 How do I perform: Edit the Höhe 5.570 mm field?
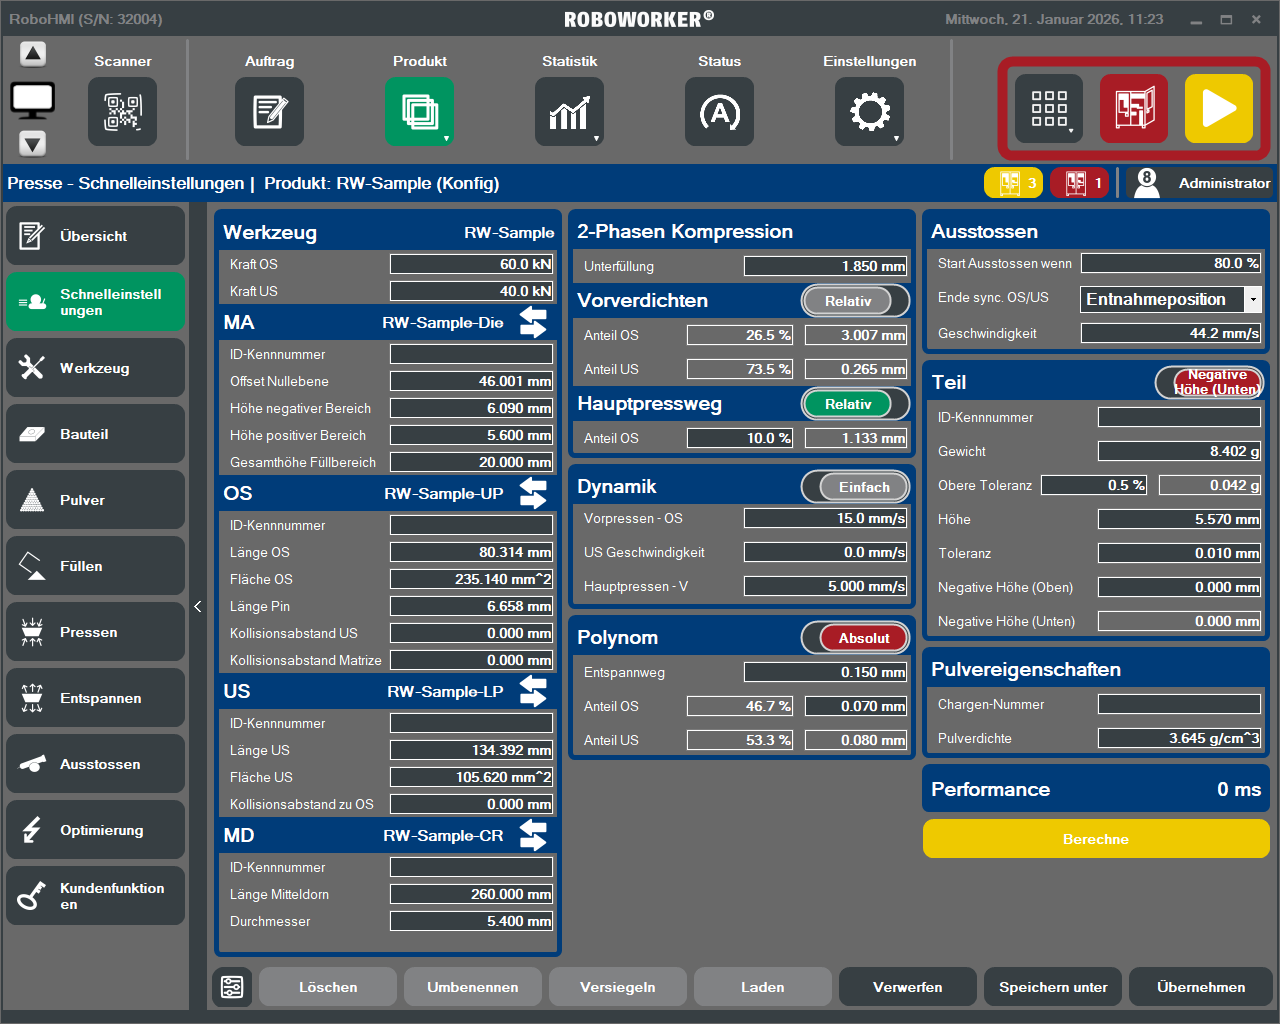[1179, 519]
